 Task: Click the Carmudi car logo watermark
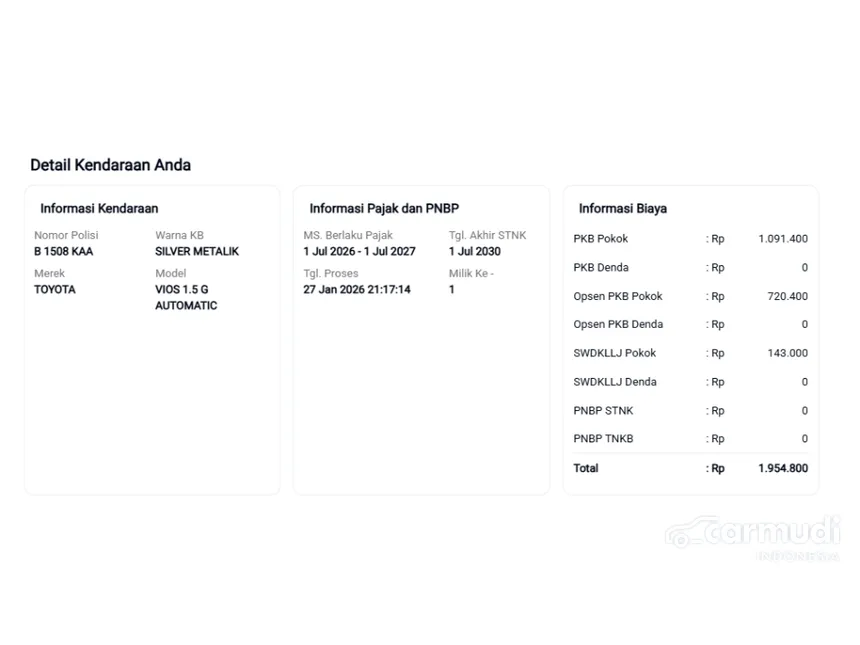coord(753,534)
